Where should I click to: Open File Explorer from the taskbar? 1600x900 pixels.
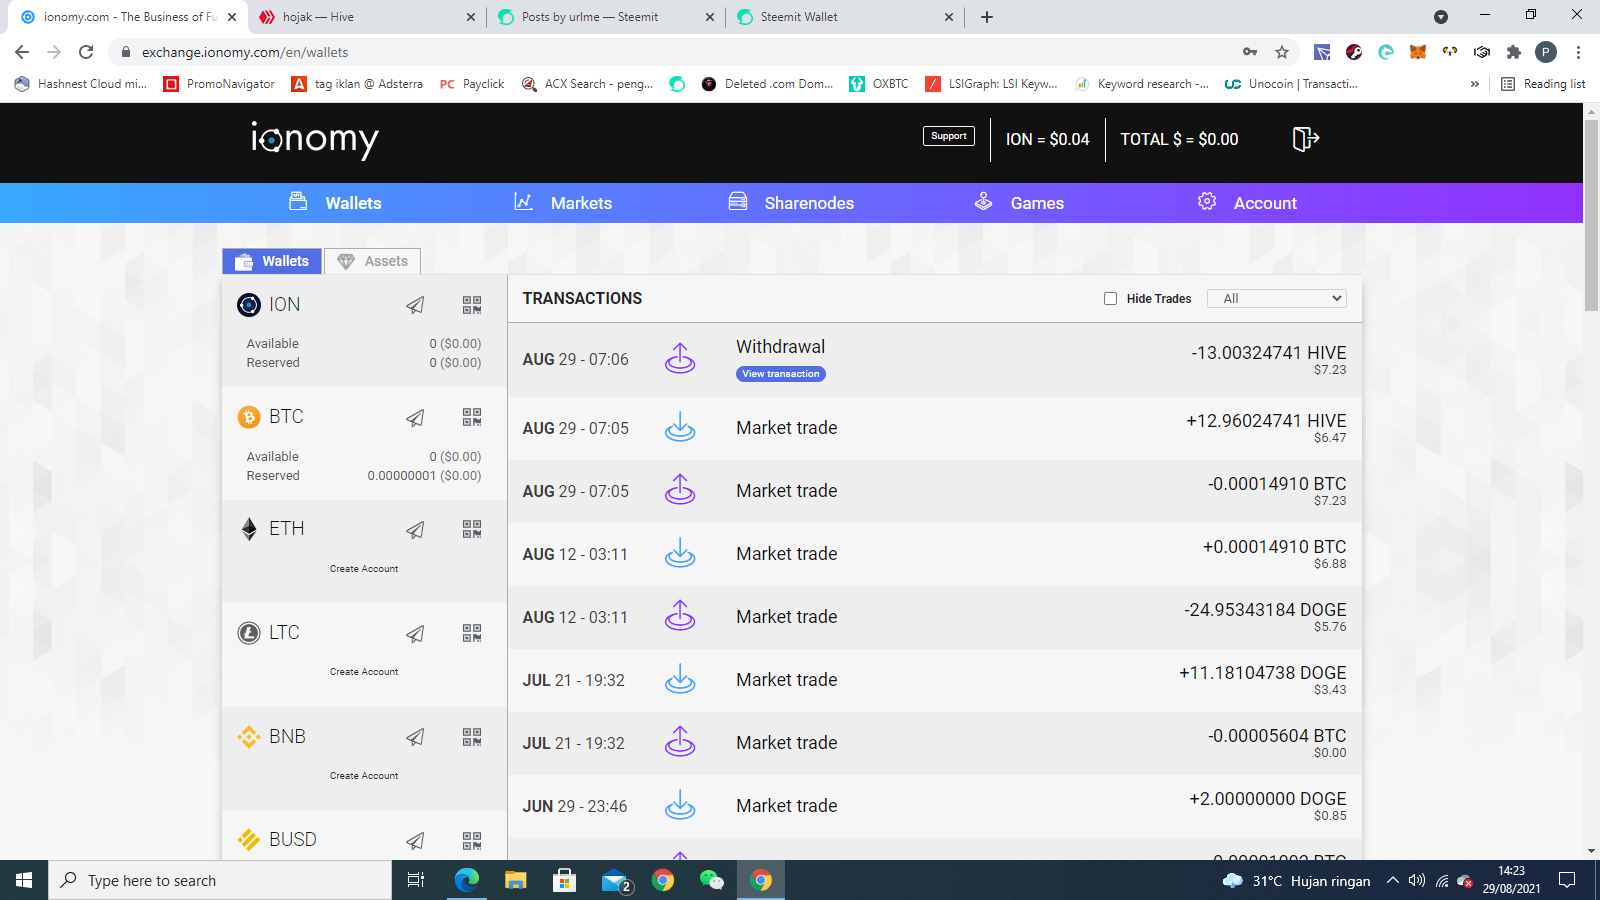pos(515,881)
